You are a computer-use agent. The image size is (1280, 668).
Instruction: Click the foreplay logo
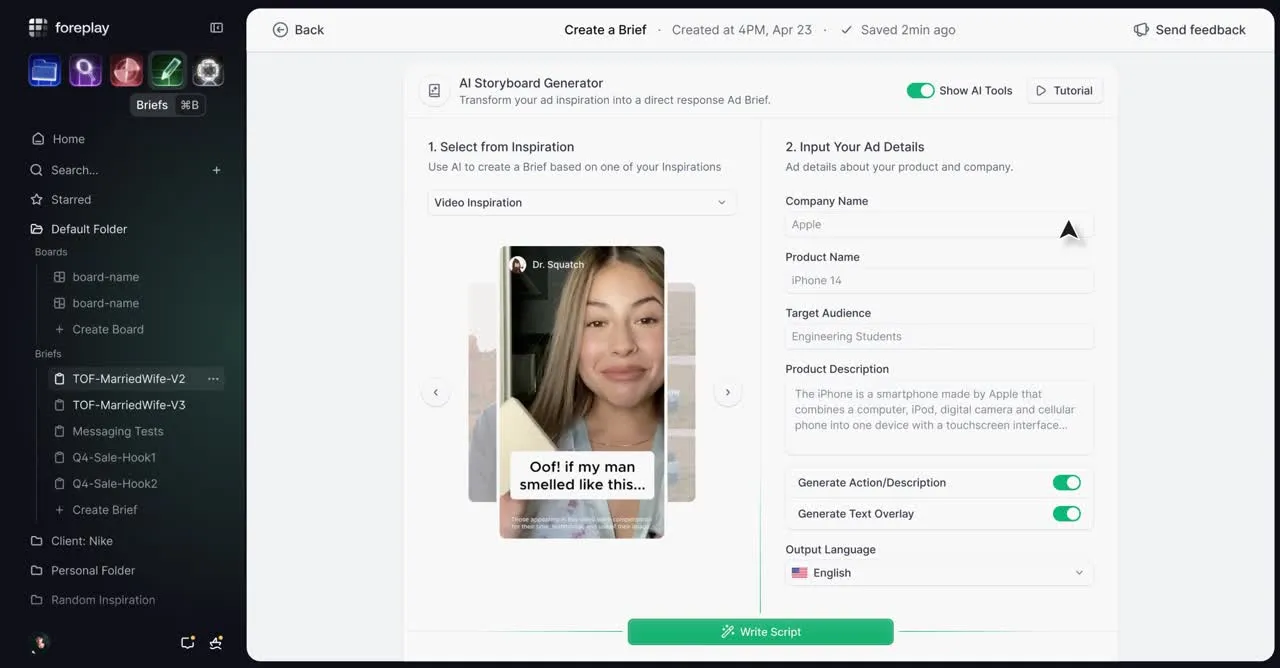[69, 28]
